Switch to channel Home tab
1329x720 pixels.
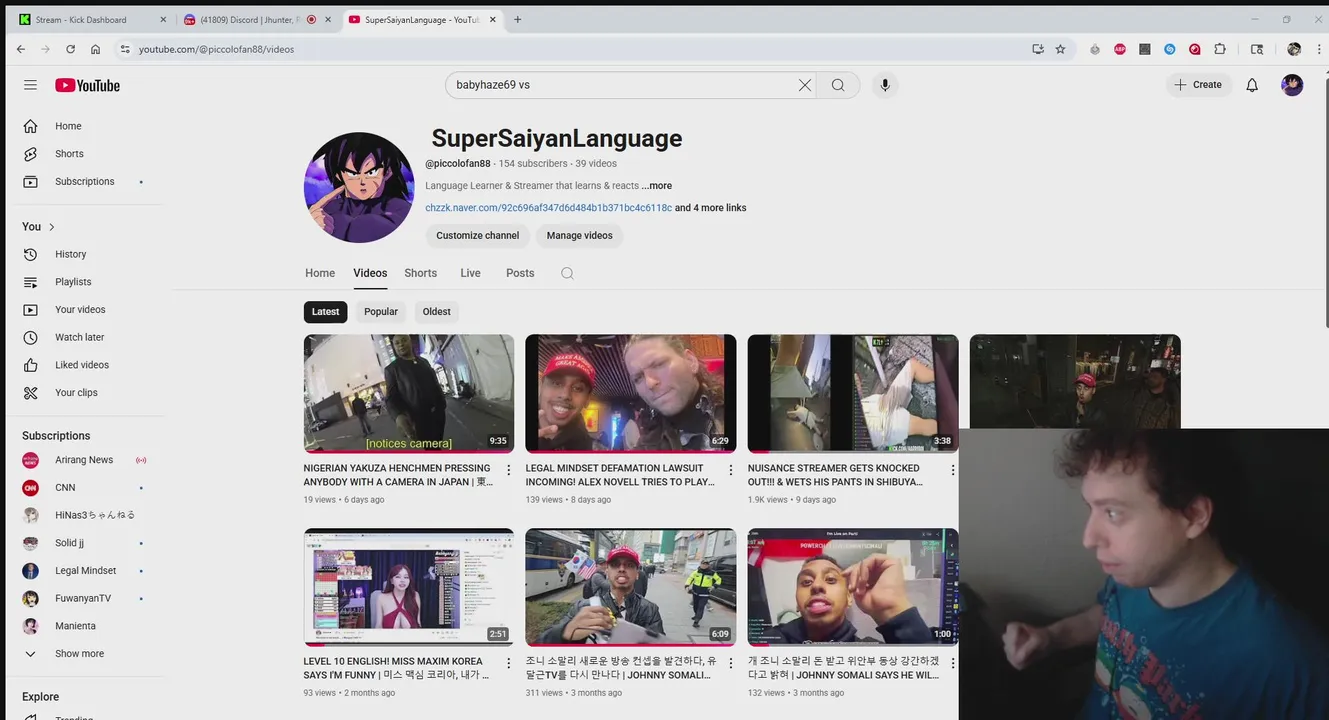tap(320, 273)
